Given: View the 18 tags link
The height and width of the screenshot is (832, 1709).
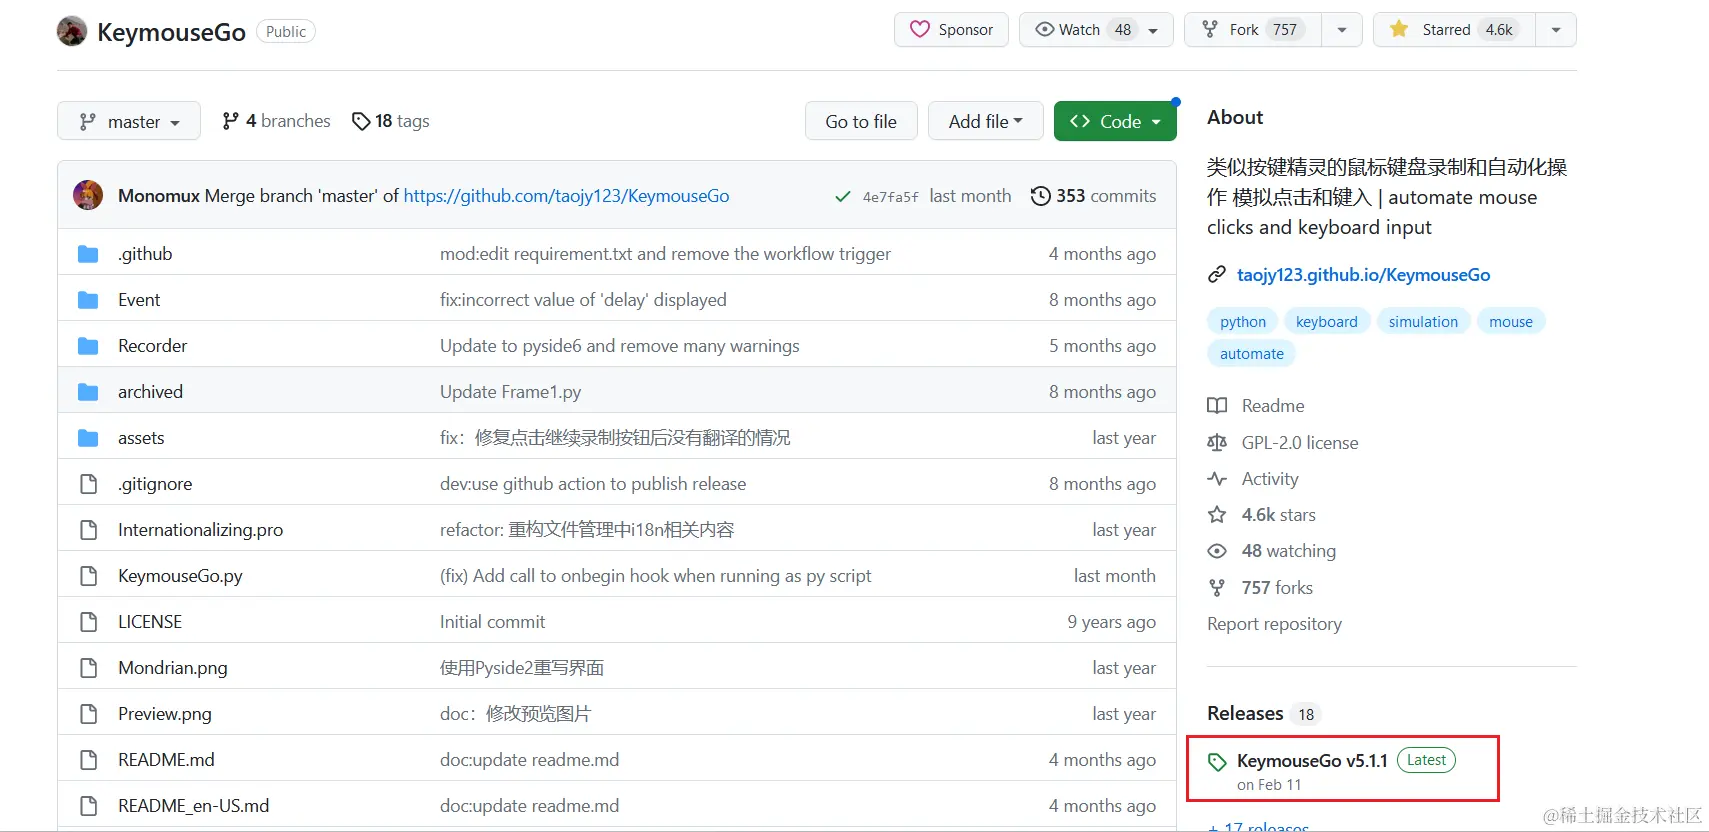Looking at the screenshot, I should tap(391, 121).
